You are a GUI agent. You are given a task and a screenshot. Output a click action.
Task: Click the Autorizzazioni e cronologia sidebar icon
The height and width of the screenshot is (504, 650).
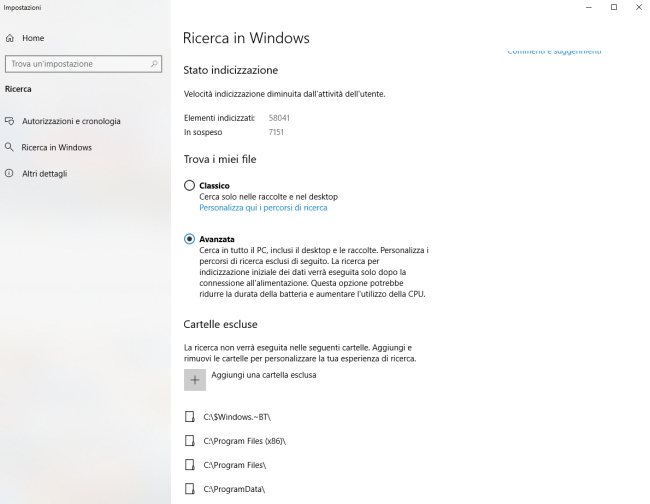point(10,121)
